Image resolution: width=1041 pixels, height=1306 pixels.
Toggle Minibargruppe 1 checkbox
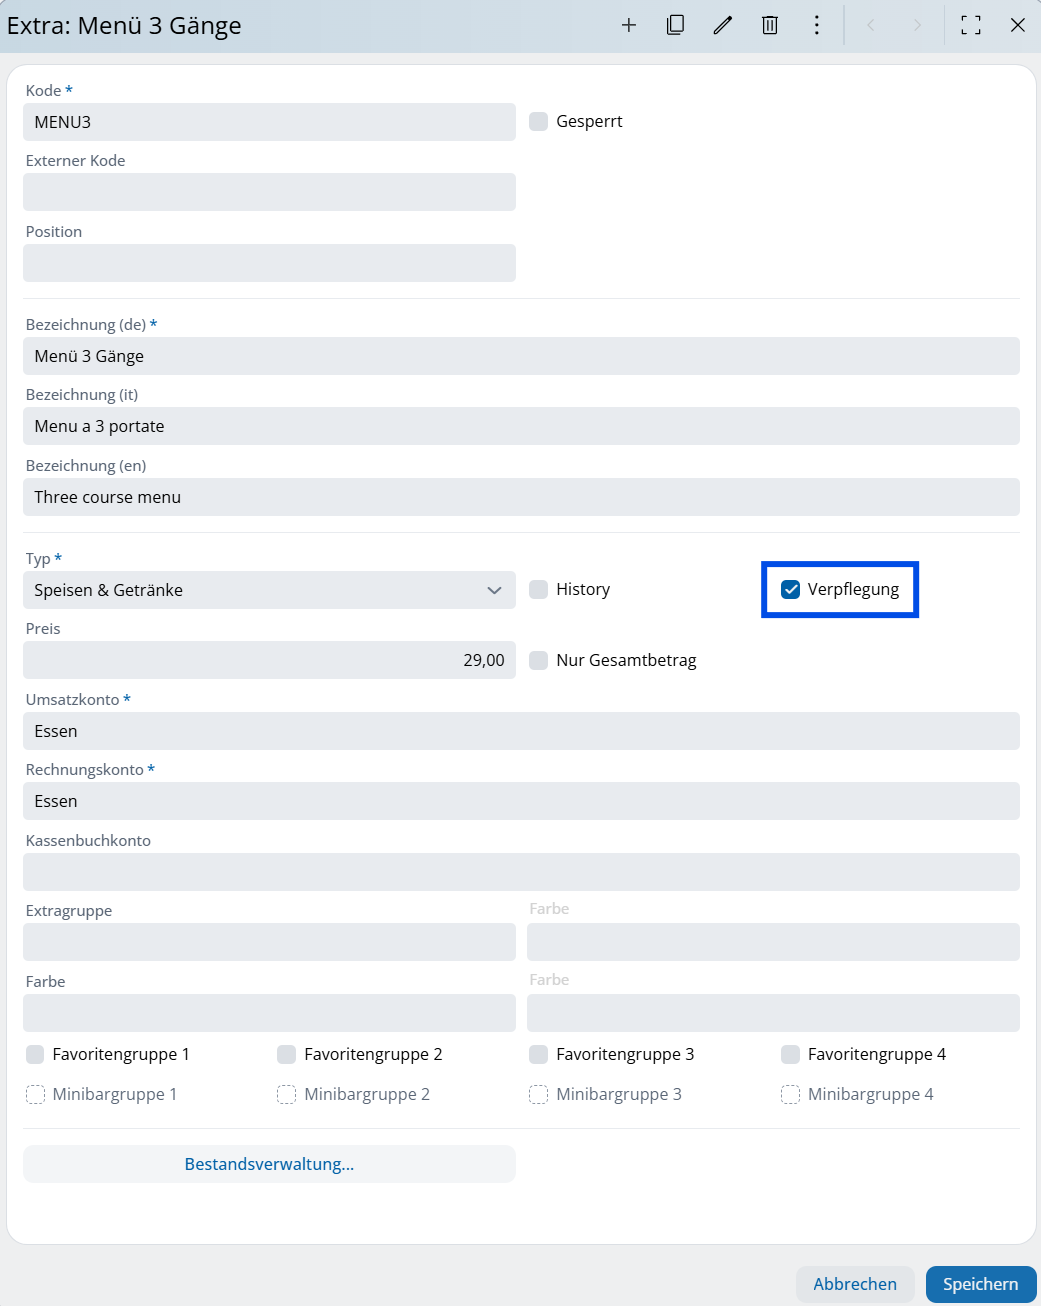coord(35,1094)
